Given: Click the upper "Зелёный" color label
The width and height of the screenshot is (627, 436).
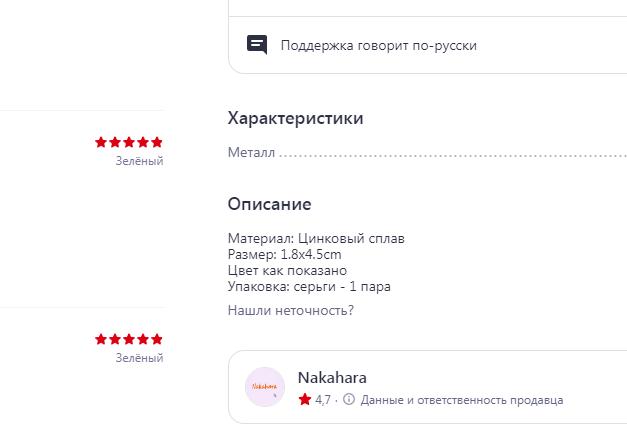Looking at the screenshot, I should (139, 161).
